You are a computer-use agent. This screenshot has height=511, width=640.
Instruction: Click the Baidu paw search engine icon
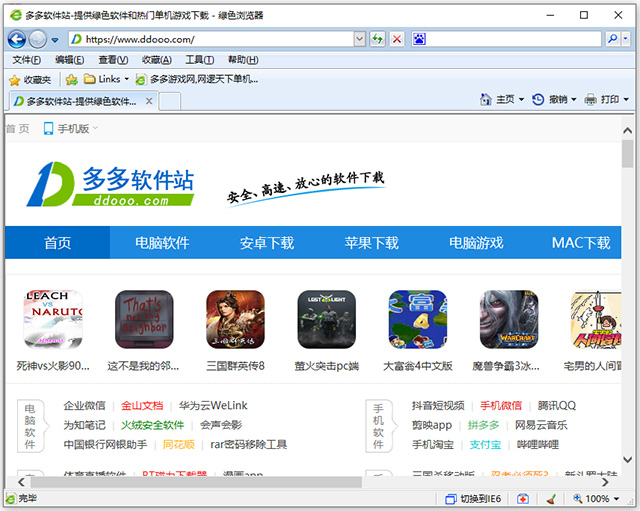coord(419,39)
